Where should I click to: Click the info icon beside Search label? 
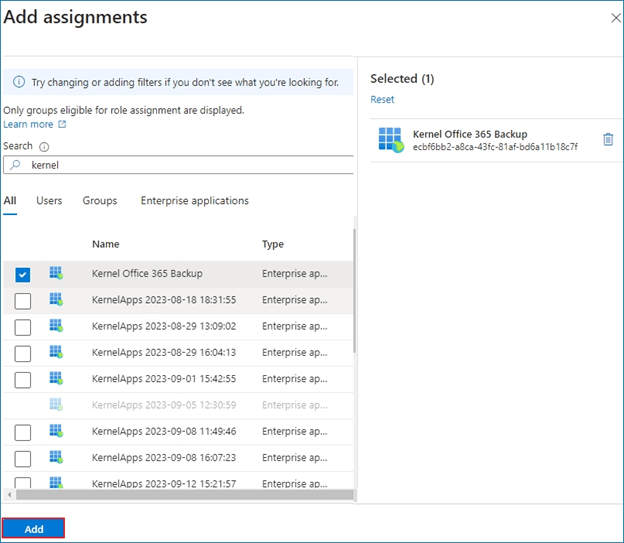[44, 146]
